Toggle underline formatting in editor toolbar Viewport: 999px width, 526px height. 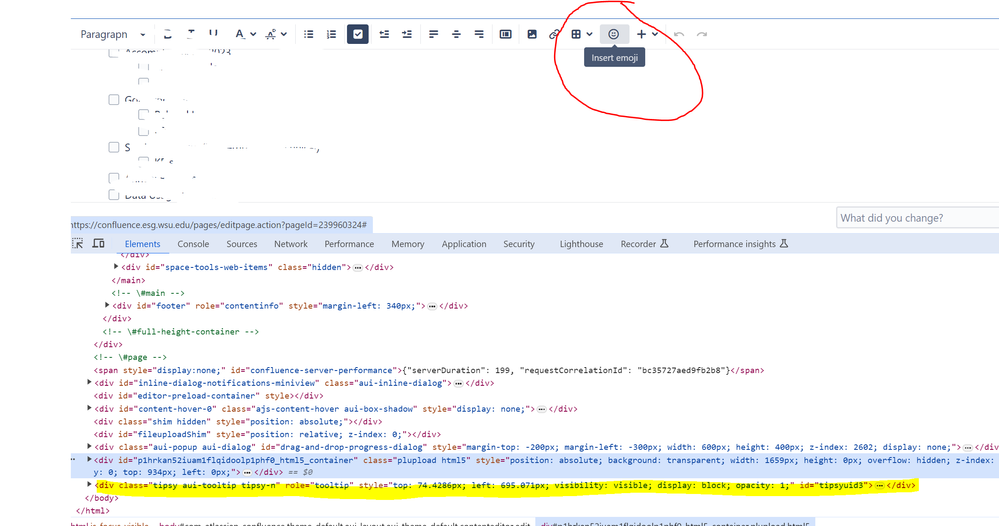pos(213,34)
